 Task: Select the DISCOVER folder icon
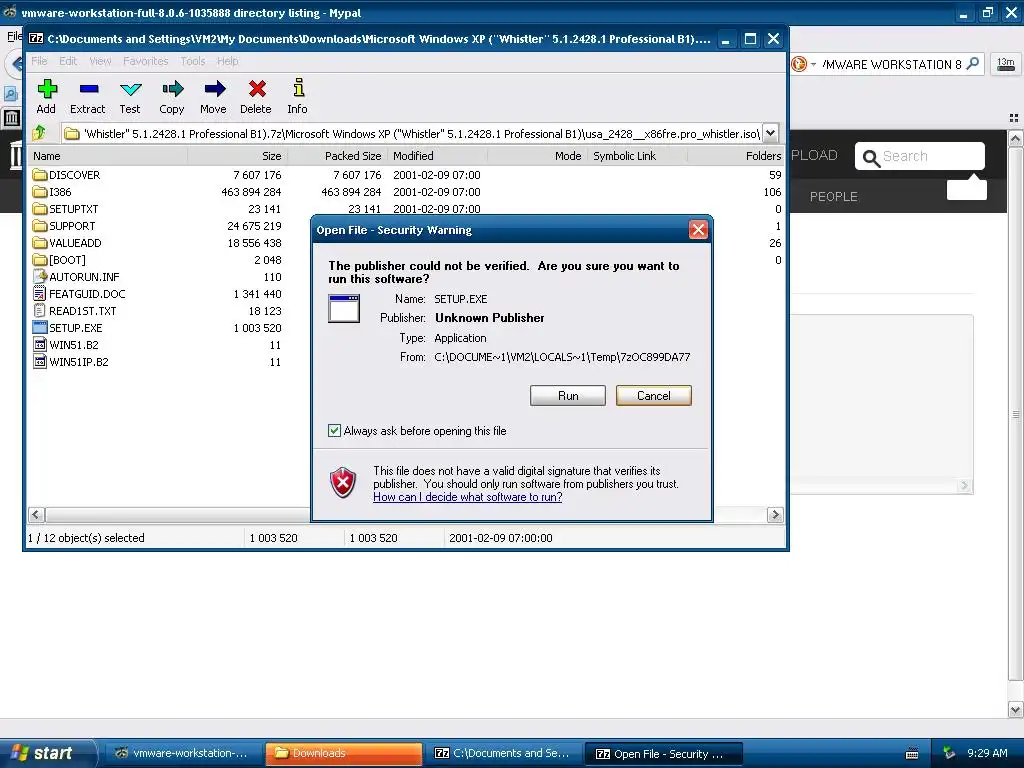click(40, 175)
